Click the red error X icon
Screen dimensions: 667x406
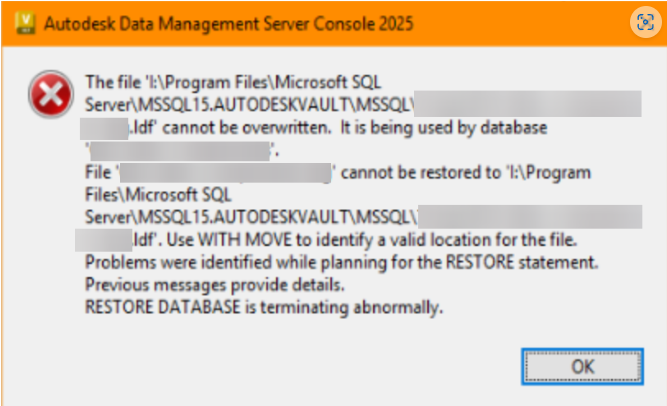click(x=45, y=96)
